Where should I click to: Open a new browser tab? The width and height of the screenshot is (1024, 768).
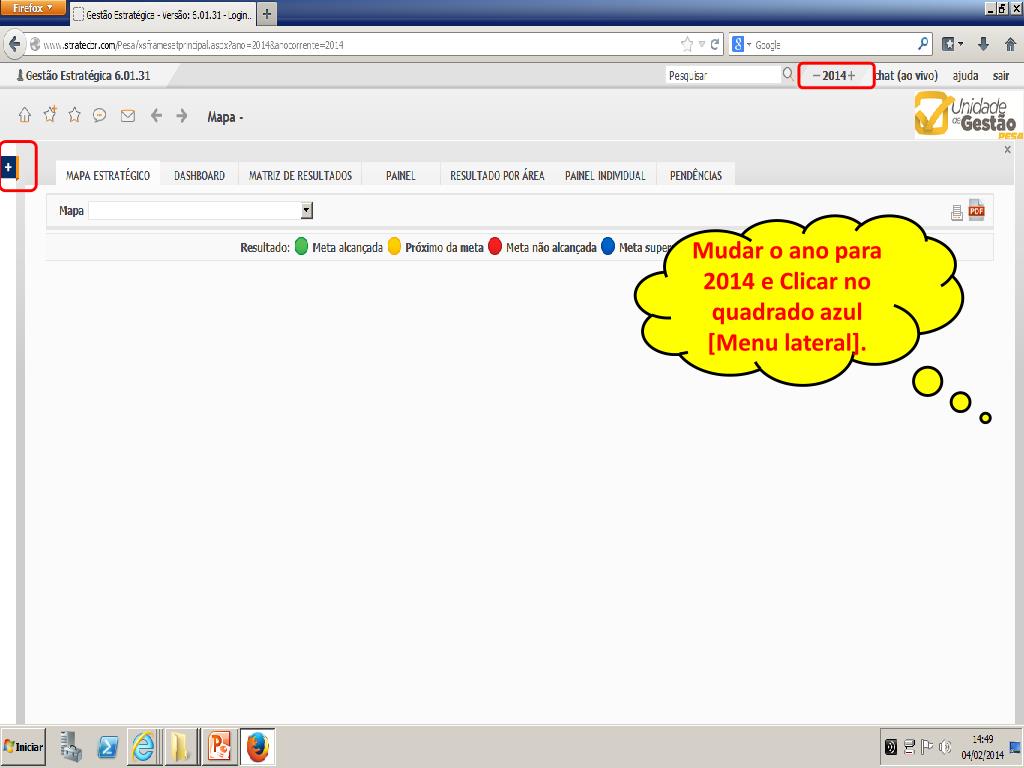[x=267, y=14]
